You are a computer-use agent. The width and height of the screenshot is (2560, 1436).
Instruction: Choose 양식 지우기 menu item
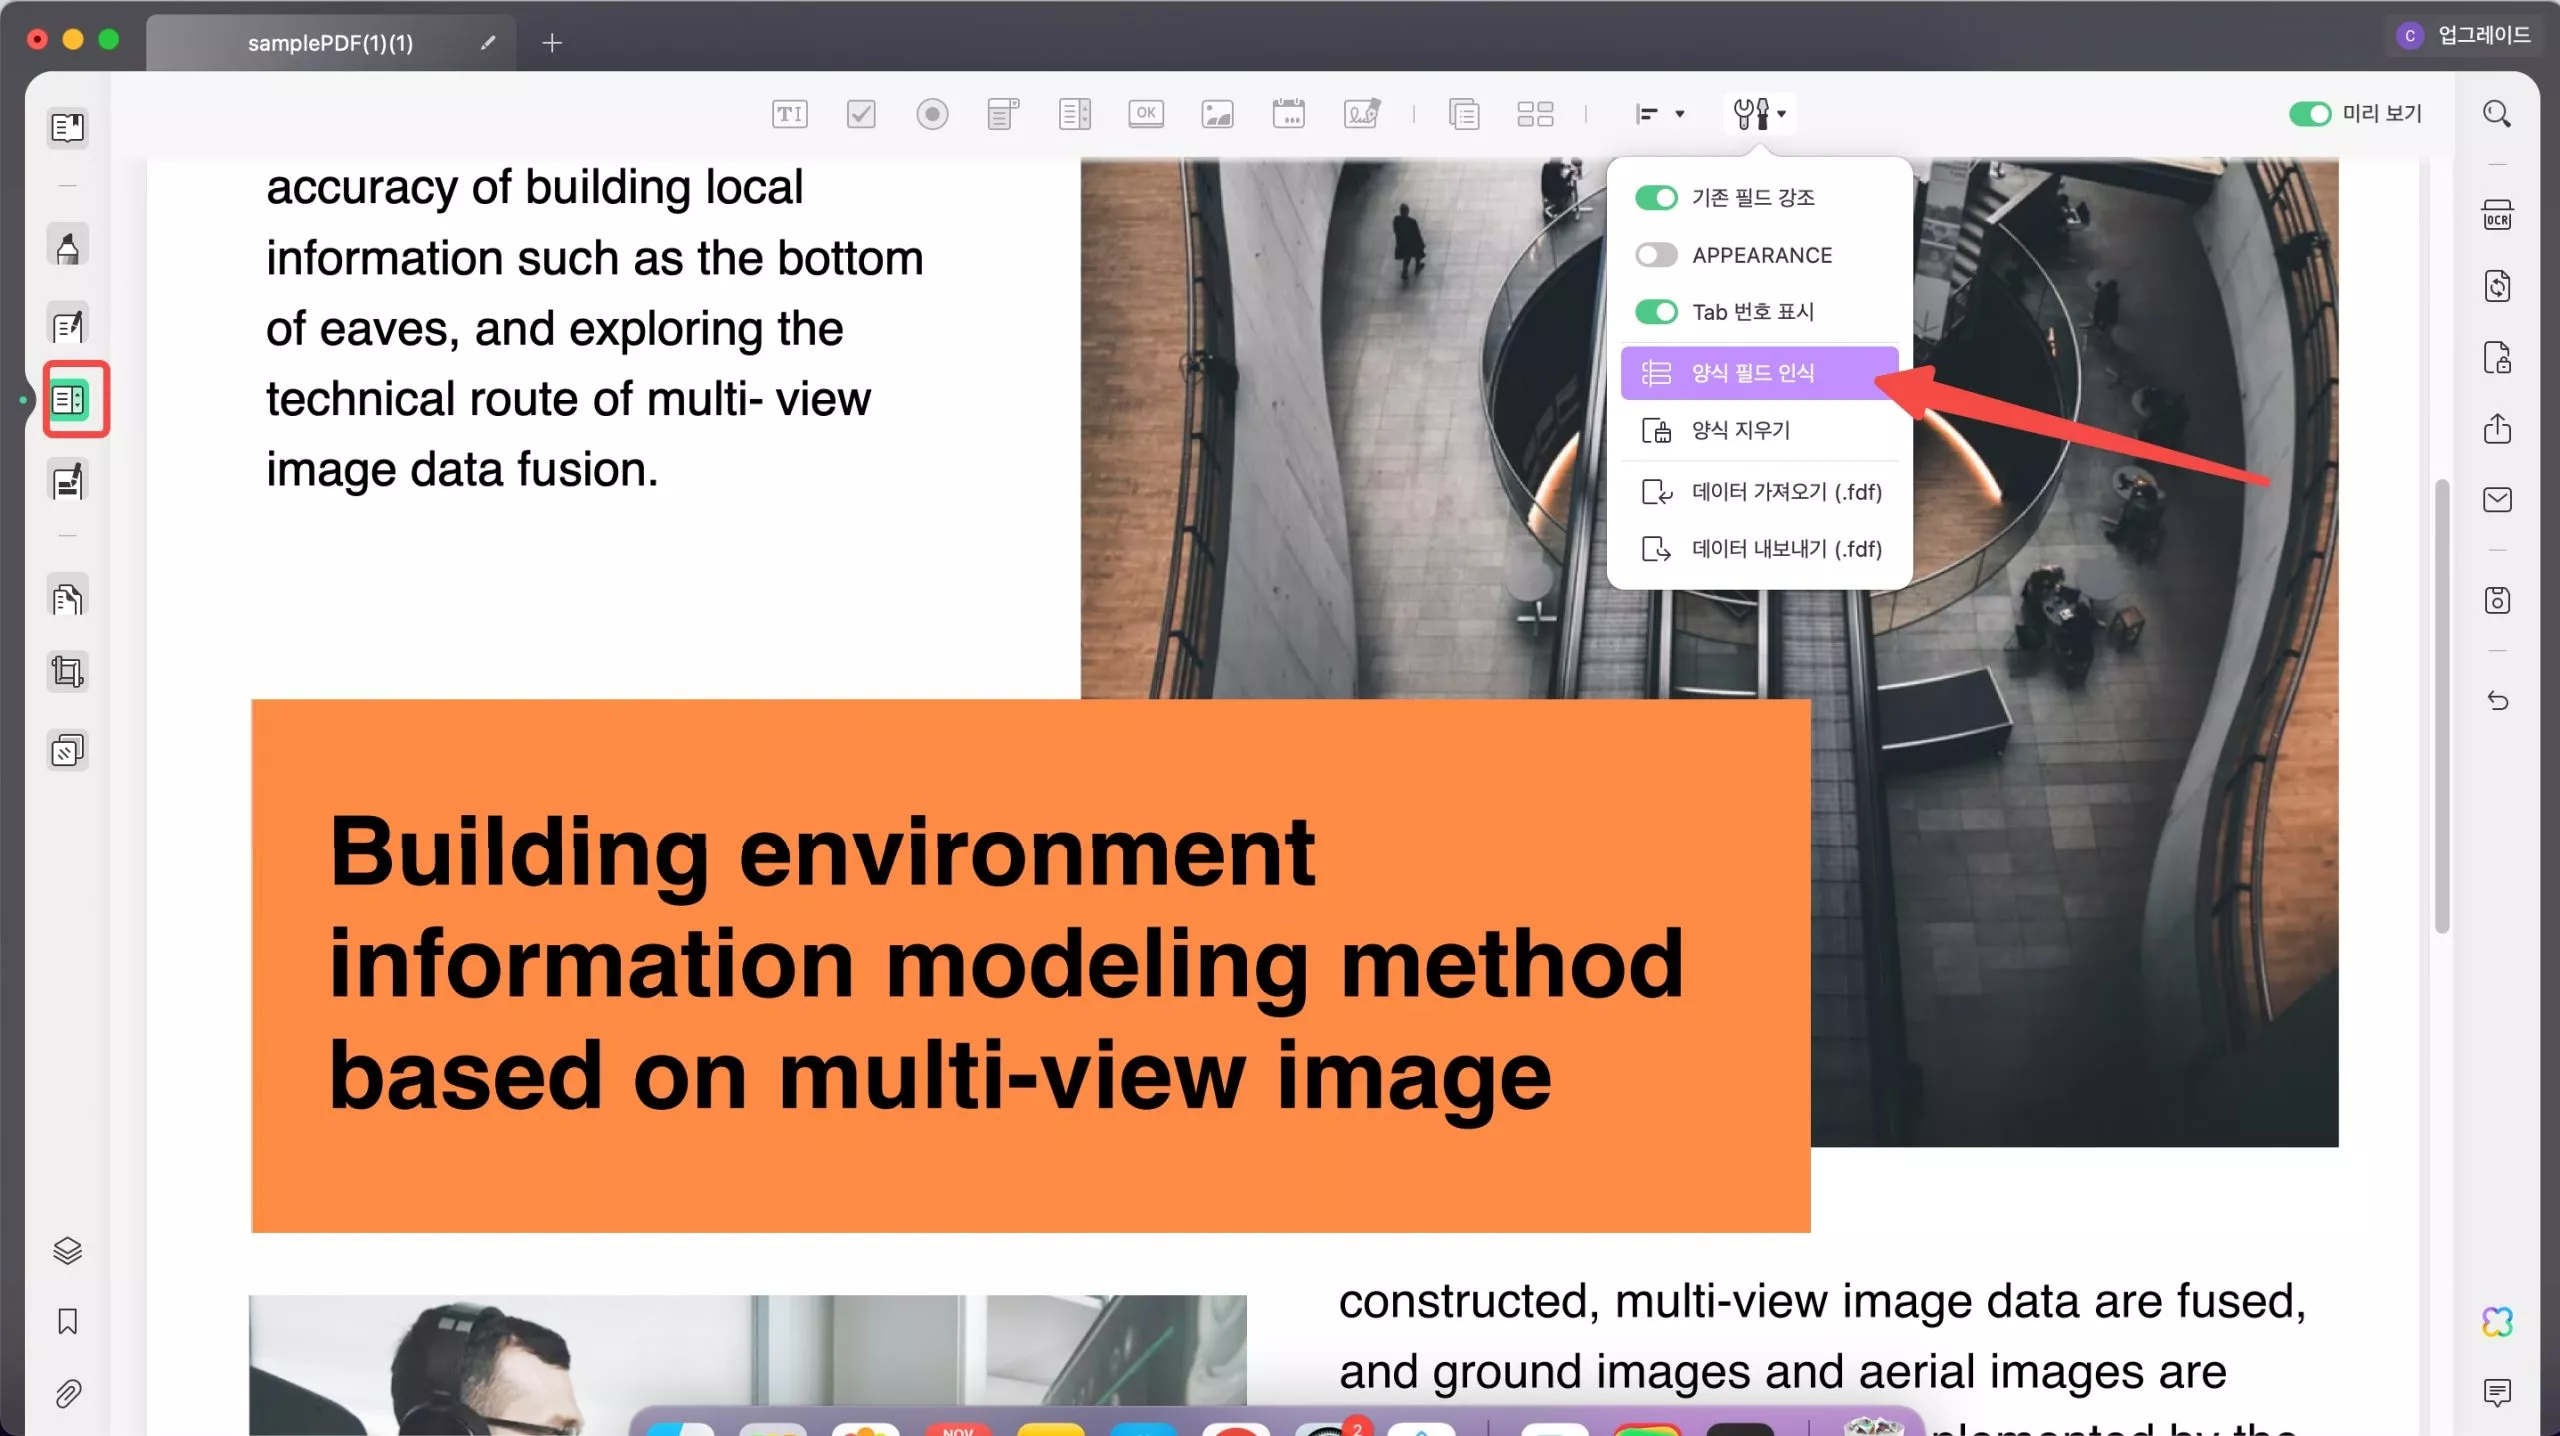(x=1759, y=430)
